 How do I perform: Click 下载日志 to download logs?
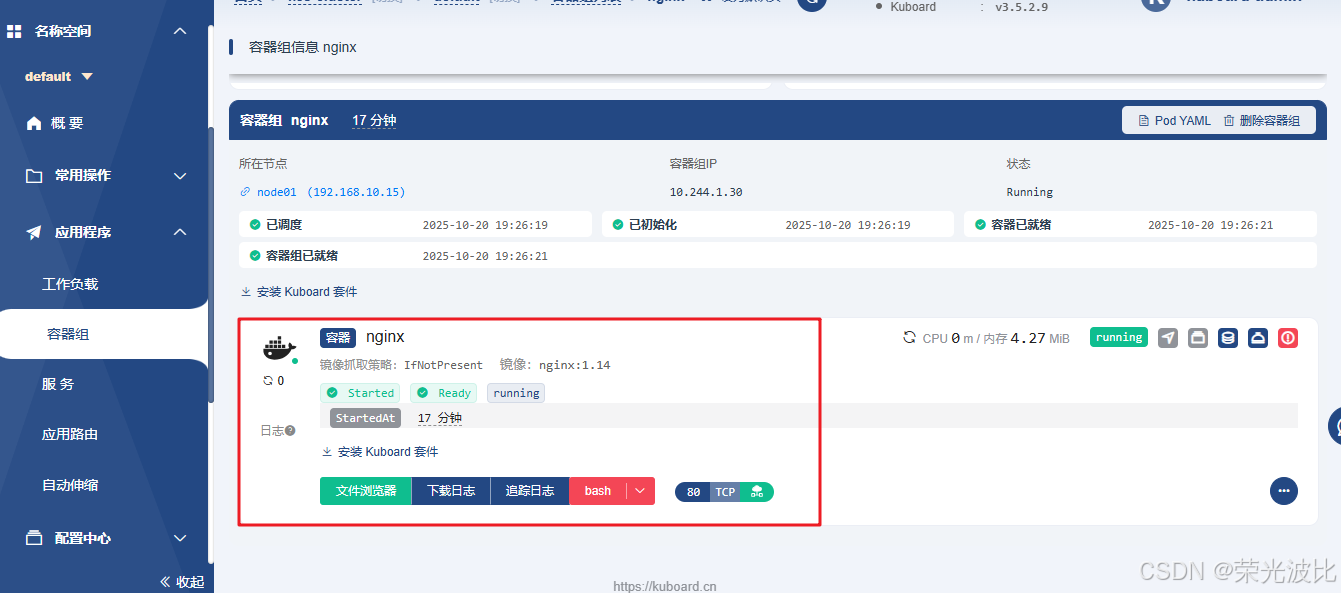click(451, 491)
